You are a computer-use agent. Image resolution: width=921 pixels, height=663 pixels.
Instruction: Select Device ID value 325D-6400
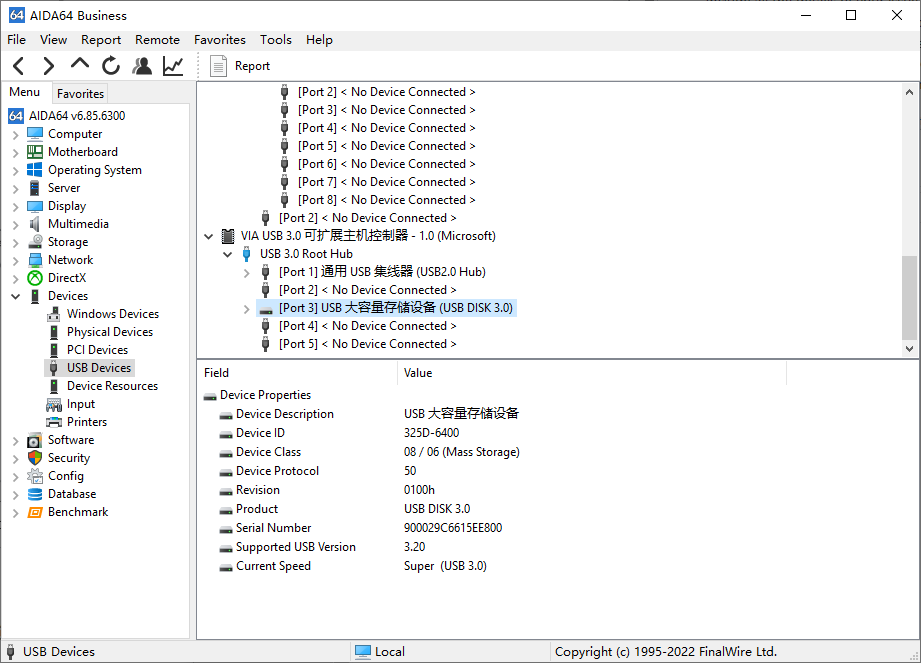(x=432, y=433)
